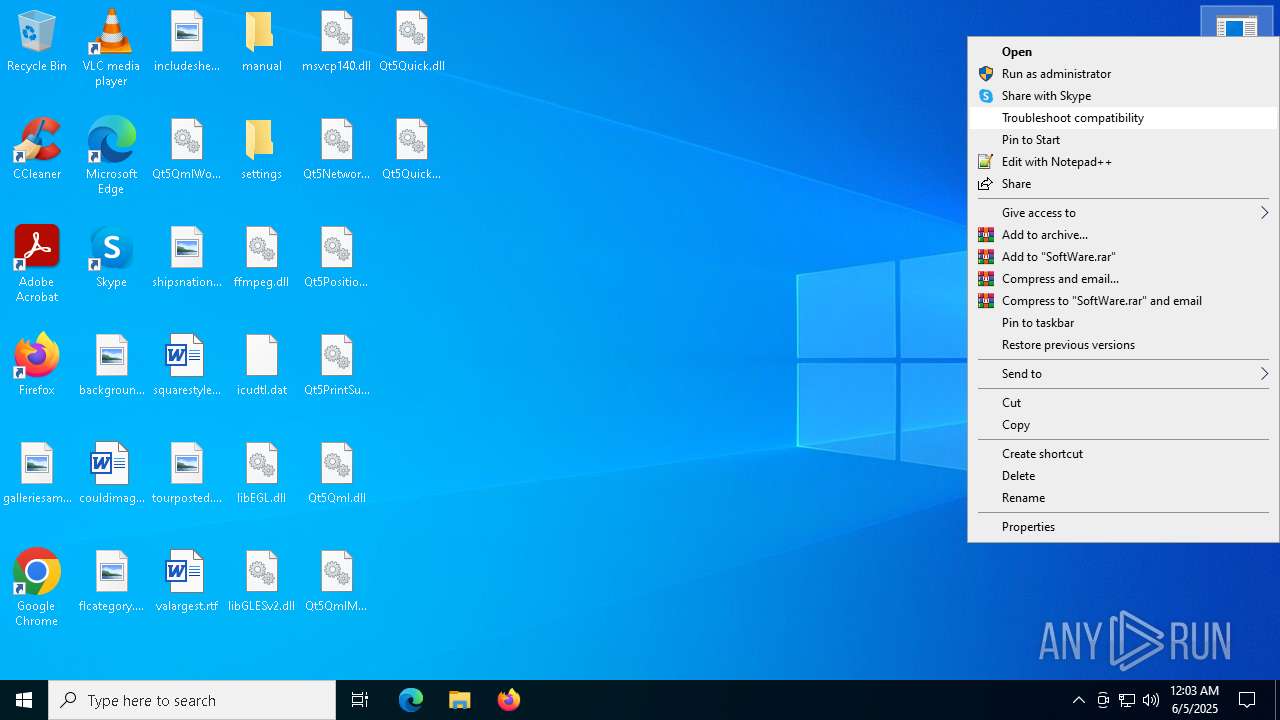The height and width of the screenshot is (720, 1280).
Task: Choose Add to archive...
Action: click(x=1123, y=235)
